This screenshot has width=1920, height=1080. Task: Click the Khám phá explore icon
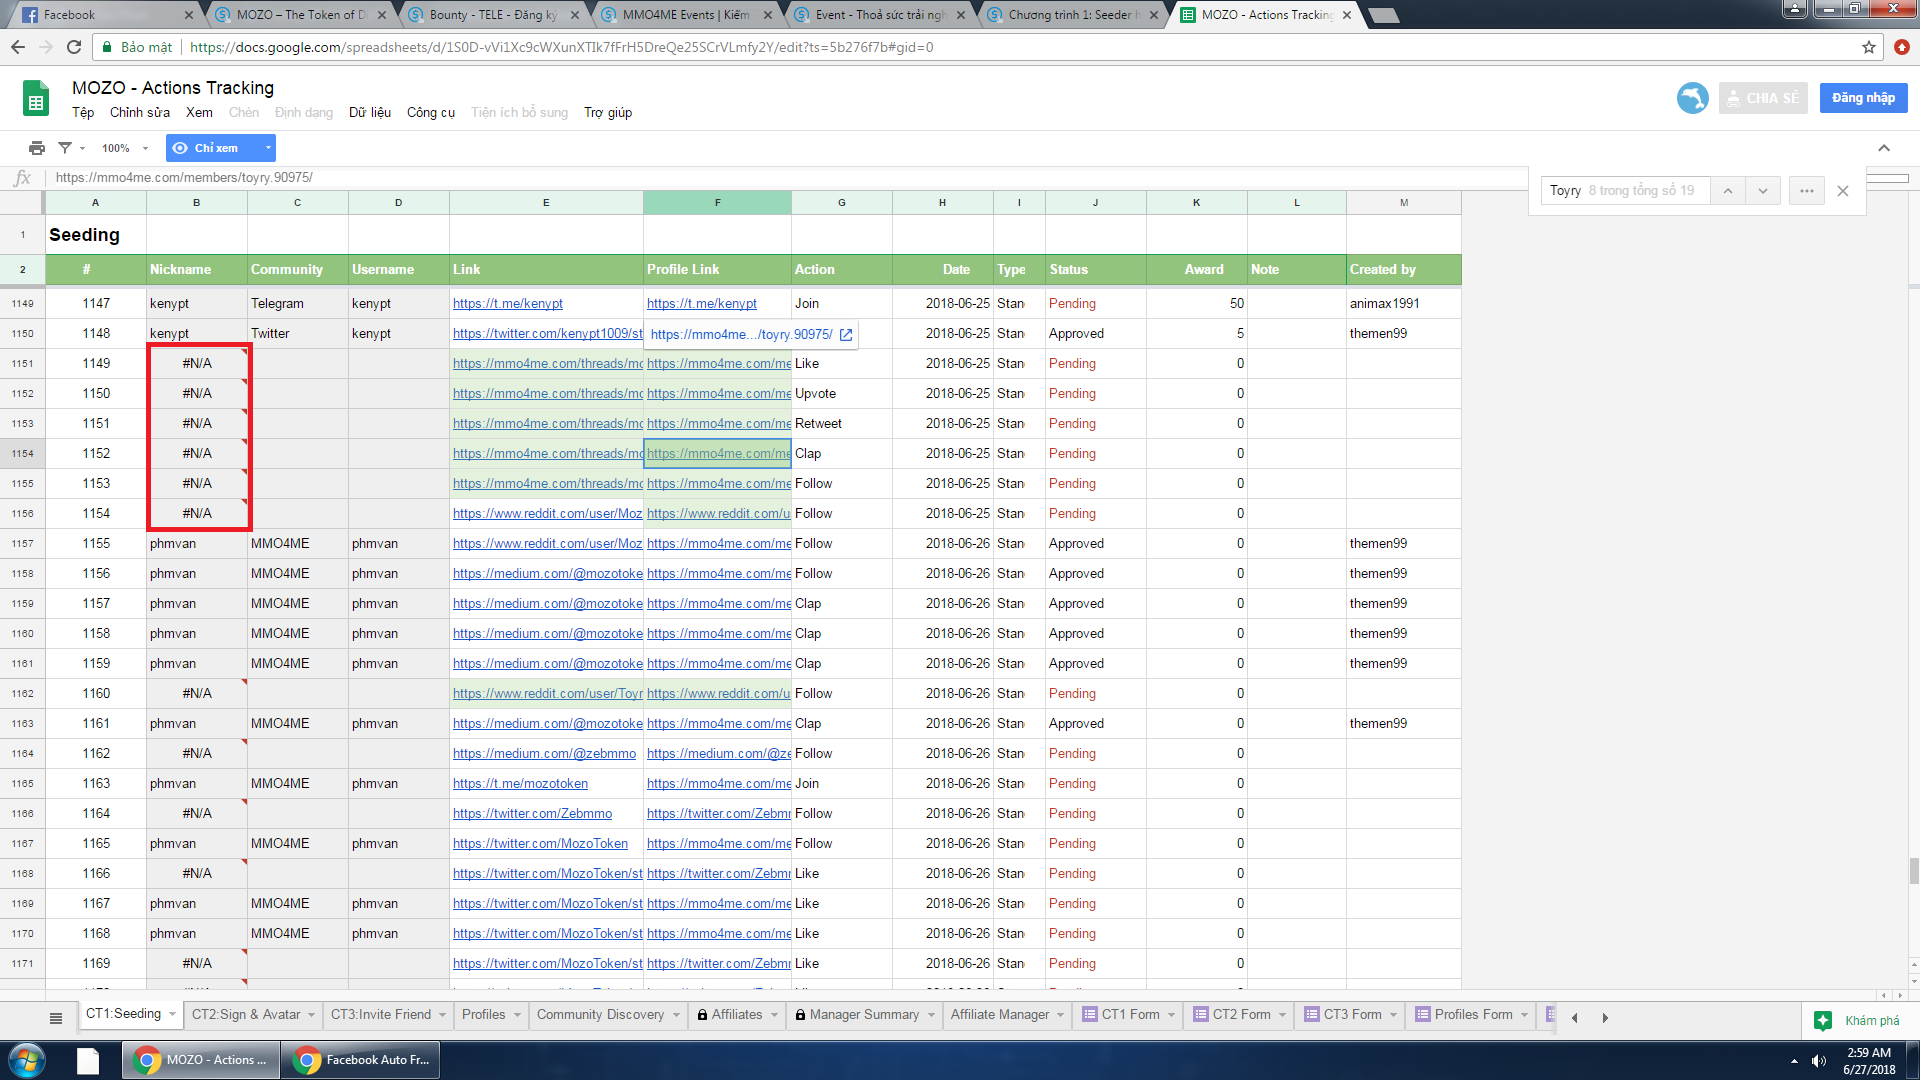(1823, 1020)
